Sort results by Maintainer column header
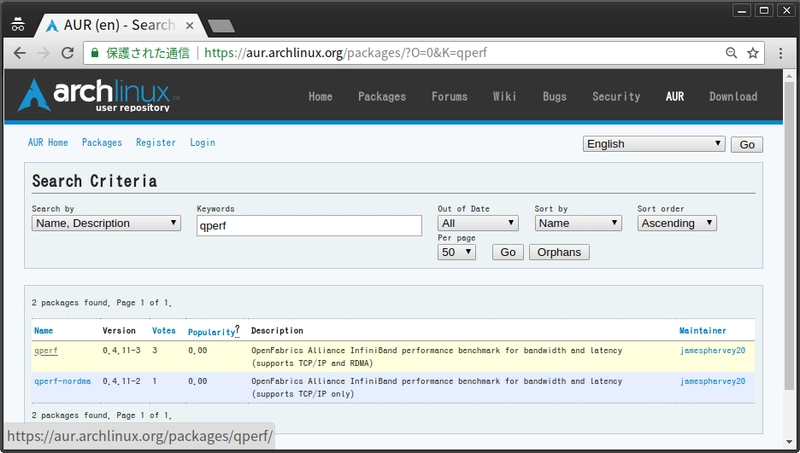The height and width of the screenshot is (453, 800). coord(703,331)
